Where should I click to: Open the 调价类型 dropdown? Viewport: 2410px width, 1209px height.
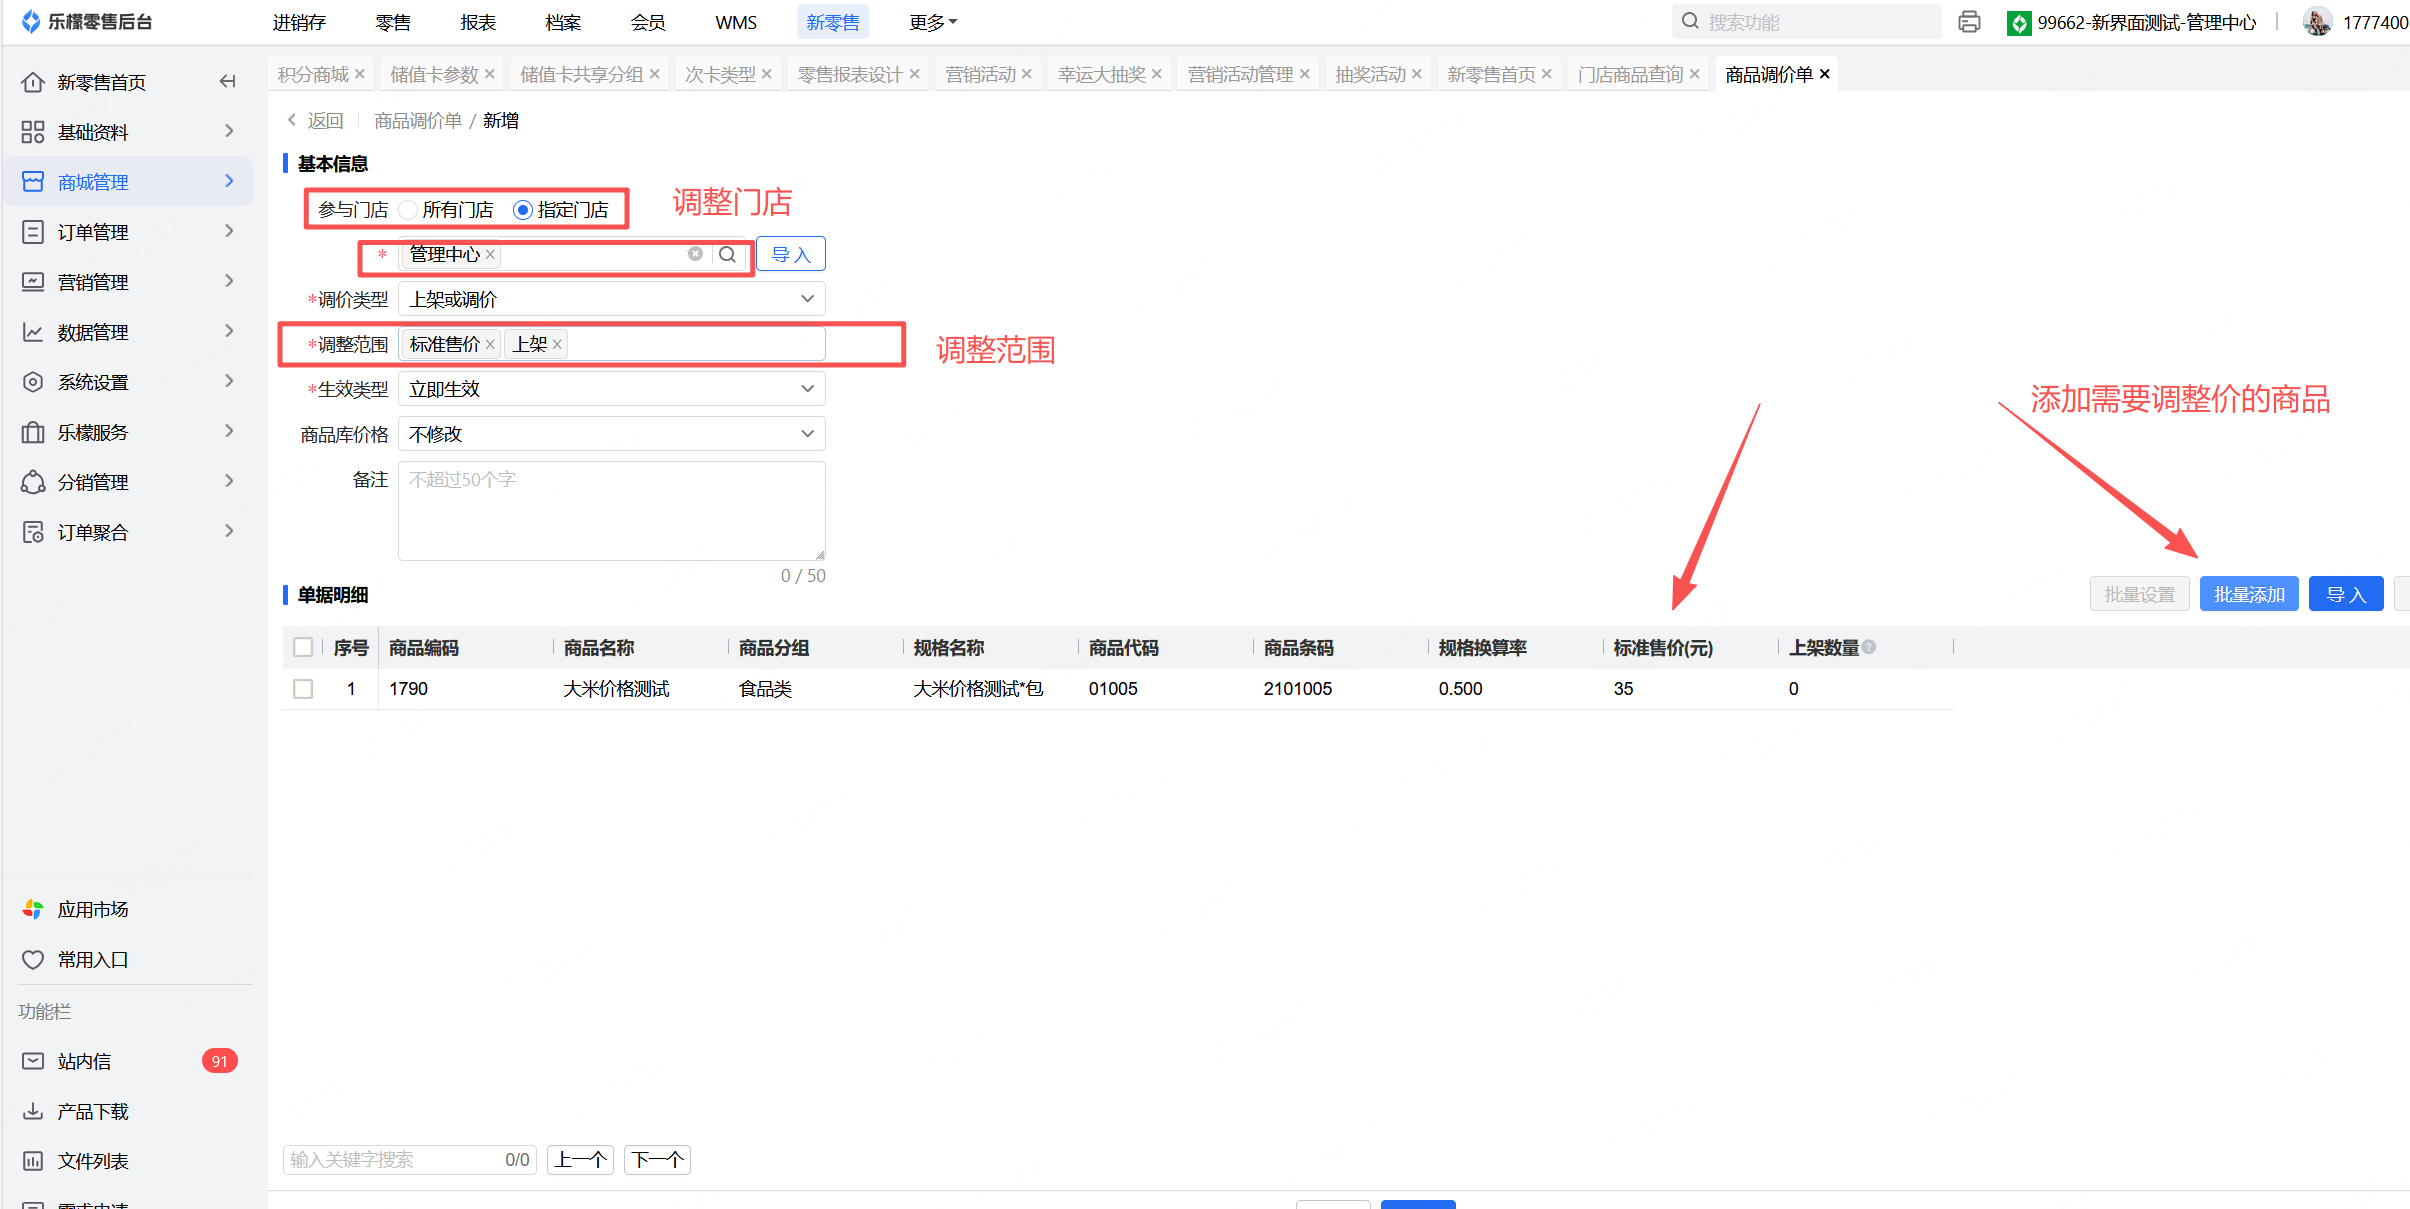pos(611,299)
